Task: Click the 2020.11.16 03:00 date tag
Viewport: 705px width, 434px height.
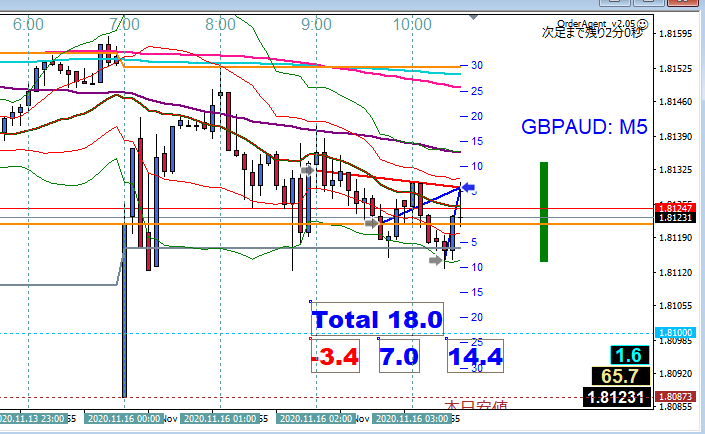Action: click(x=412, y=419)
